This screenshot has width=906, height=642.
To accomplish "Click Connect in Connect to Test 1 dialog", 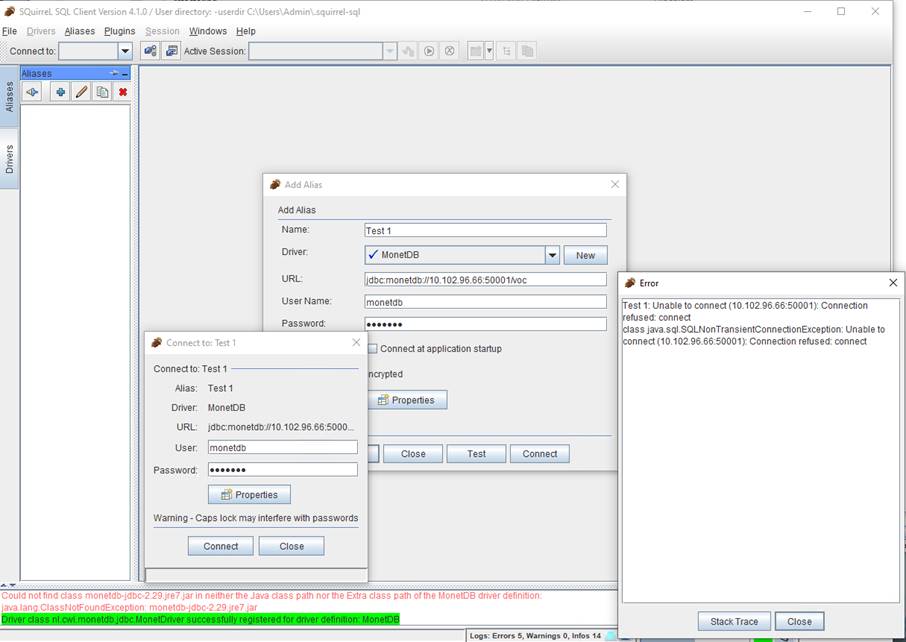I will (221, 546).
